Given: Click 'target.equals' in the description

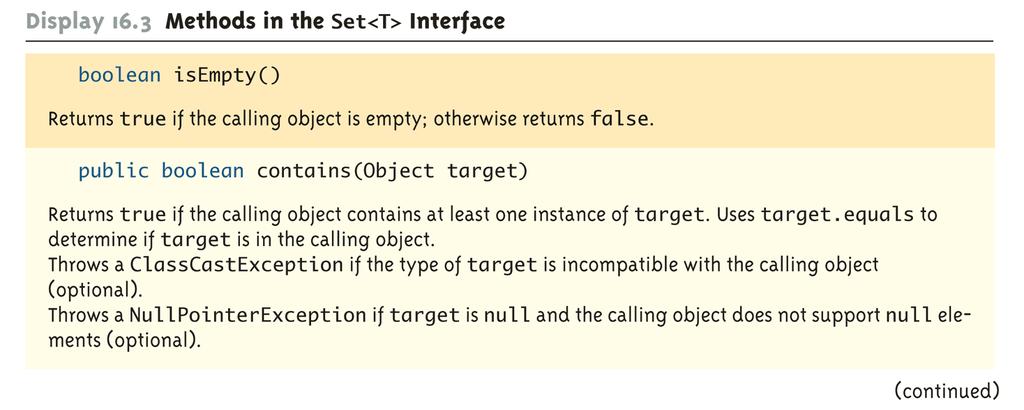Looking at the screenshot, I should [x=837, y=215].
